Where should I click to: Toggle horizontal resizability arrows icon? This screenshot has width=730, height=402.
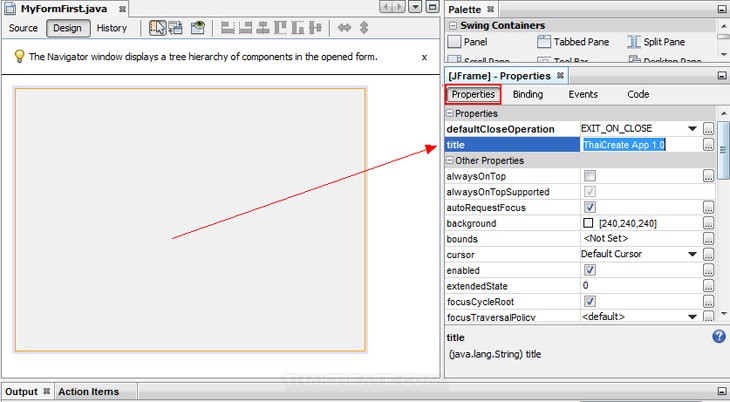point(345,28)
